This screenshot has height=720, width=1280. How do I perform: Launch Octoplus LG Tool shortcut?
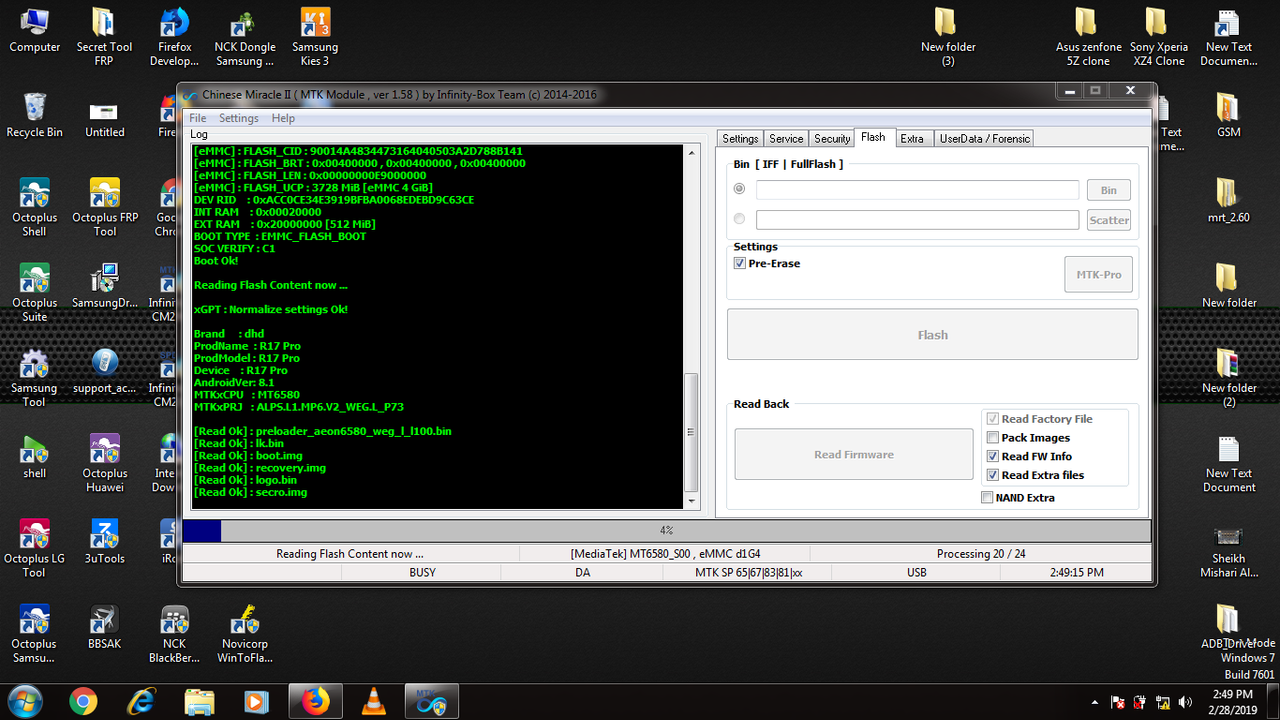tap(35, 548)
